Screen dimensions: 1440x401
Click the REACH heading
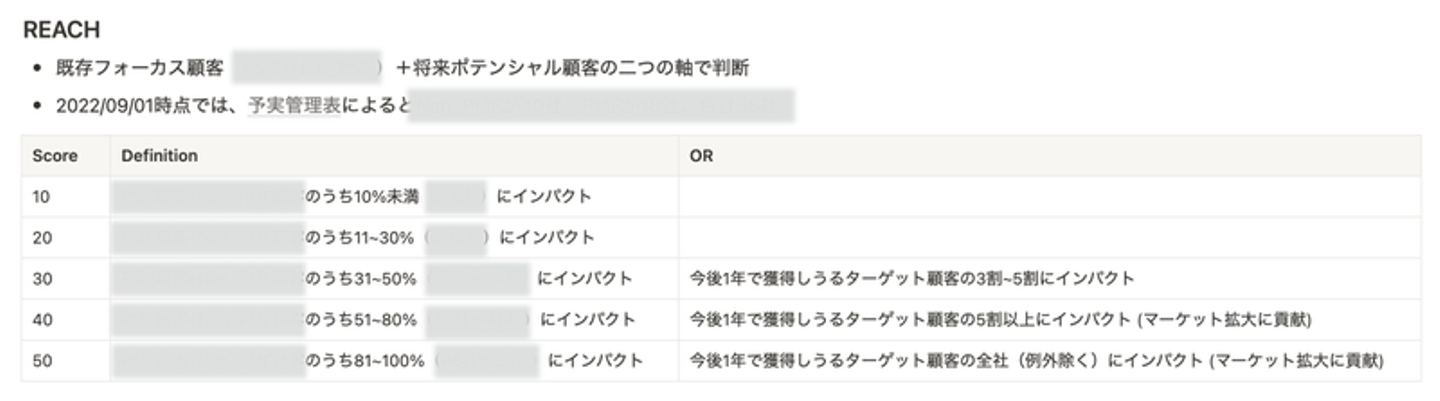coord(62,30)
